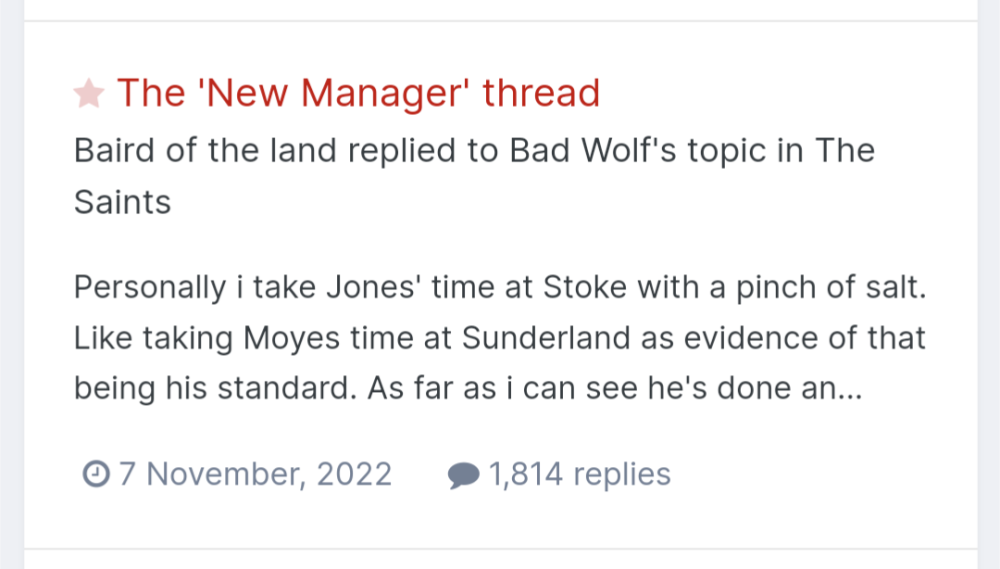Click the previous activity card at the top edge

pos(500,8)
